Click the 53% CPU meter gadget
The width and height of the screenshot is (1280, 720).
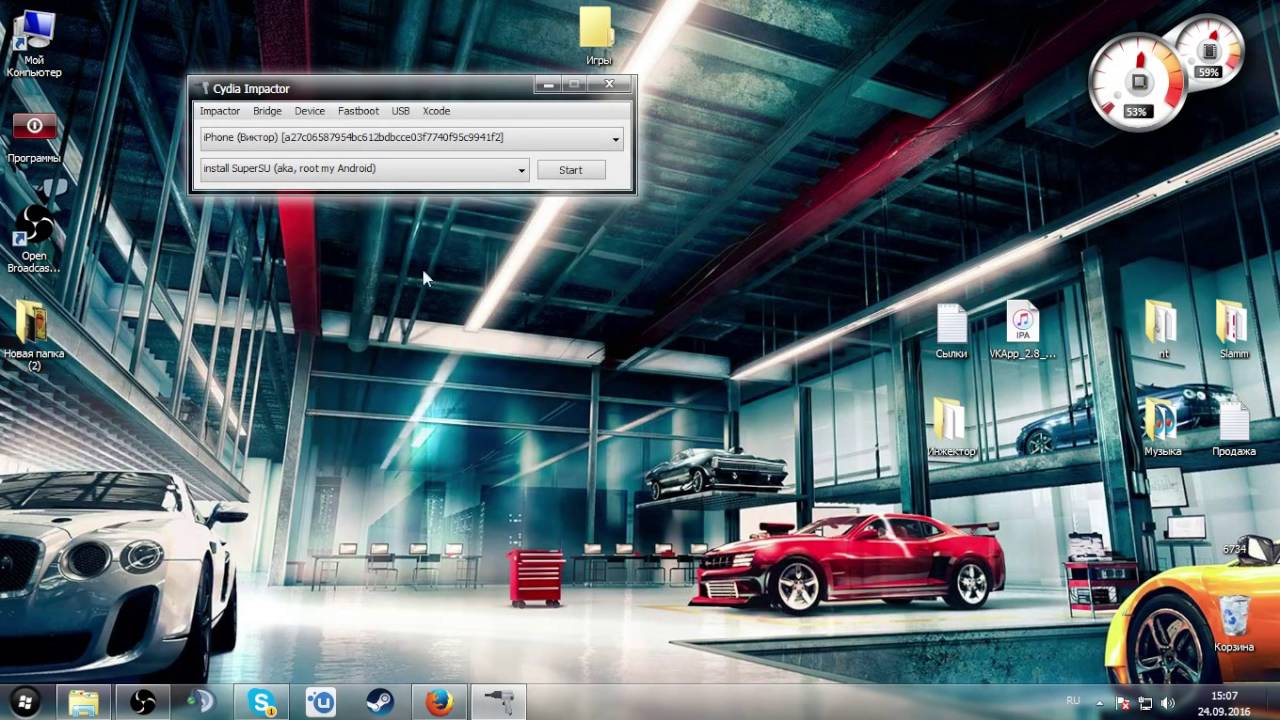click(x=1137, y=83)
